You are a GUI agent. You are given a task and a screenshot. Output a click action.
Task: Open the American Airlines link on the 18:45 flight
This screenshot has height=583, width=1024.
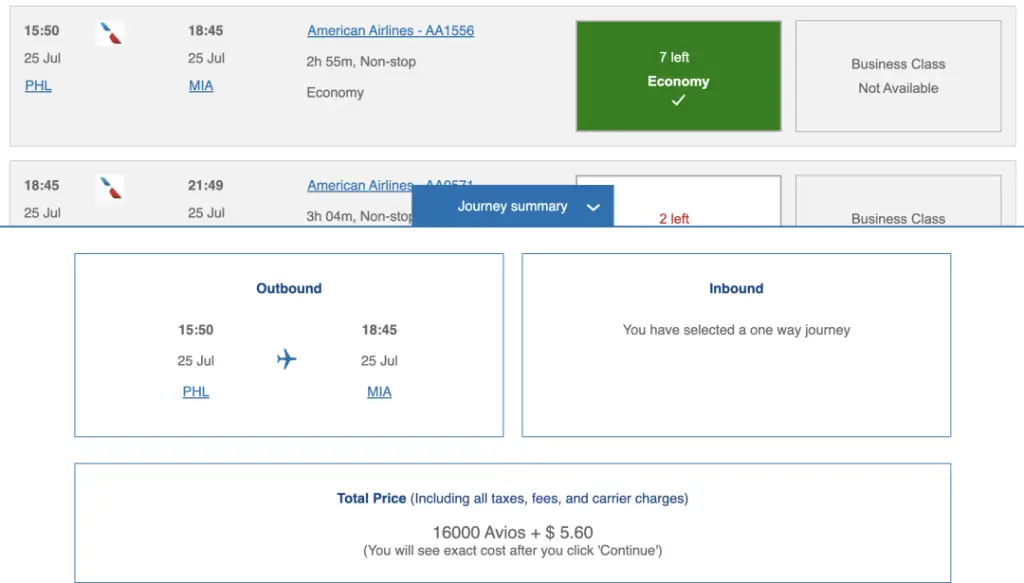coord(359,185)
